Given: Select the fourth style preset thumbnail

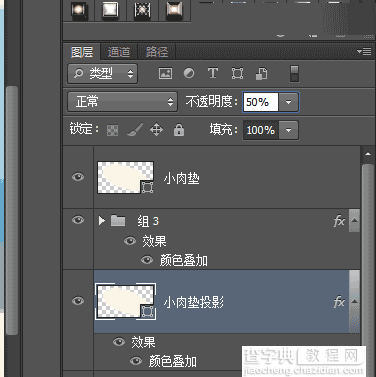Looking at the screenshot, I should point(174,10).
